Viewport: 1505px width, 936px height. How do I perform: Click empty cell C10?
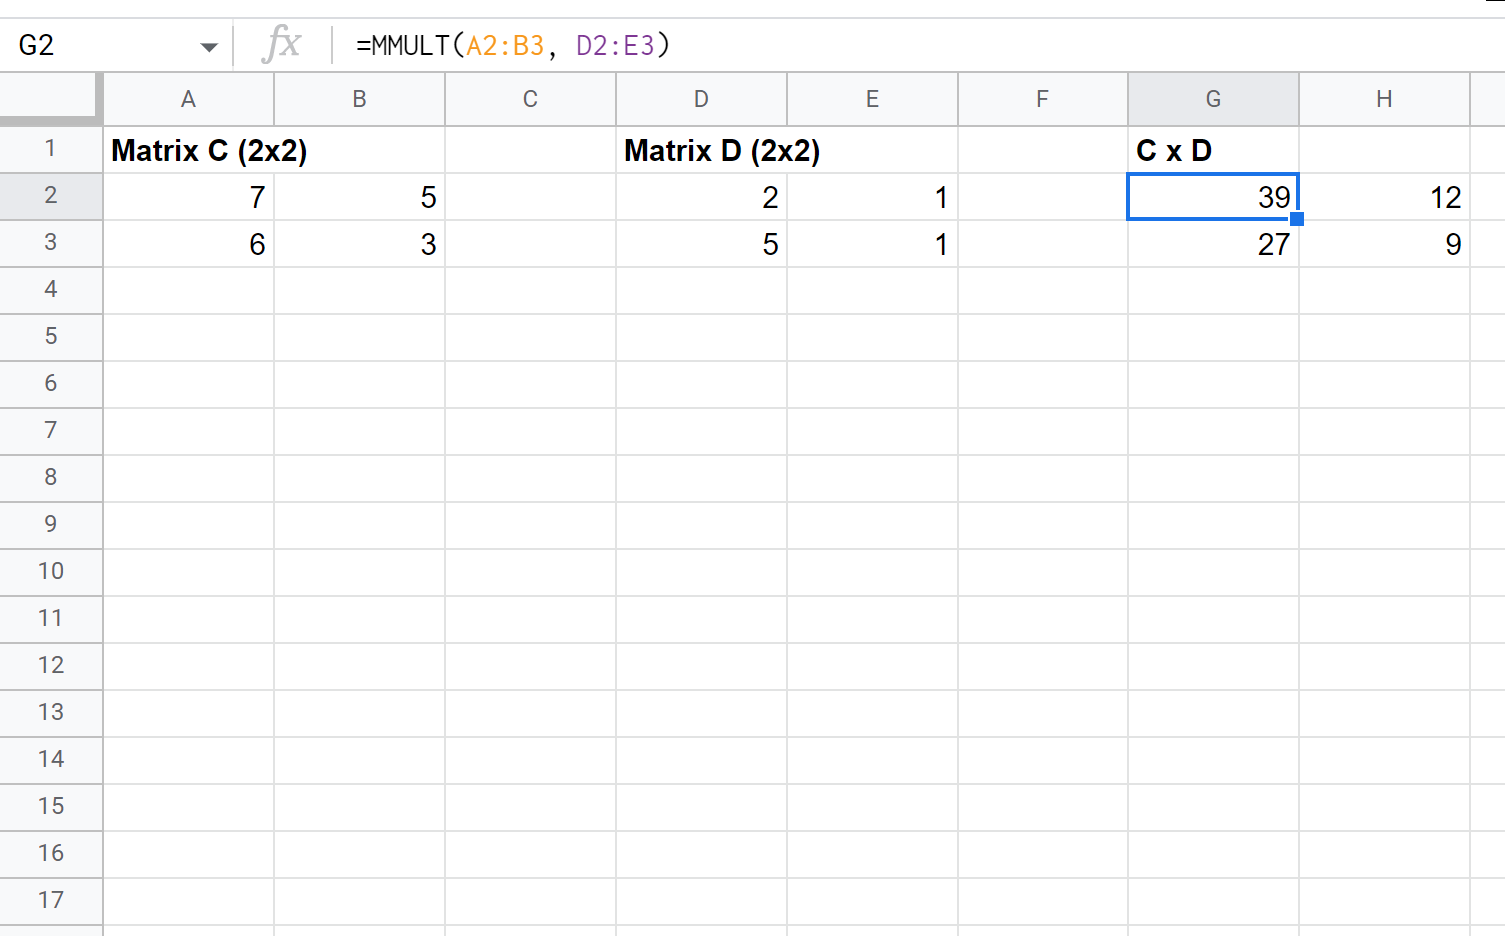point(530,572)
